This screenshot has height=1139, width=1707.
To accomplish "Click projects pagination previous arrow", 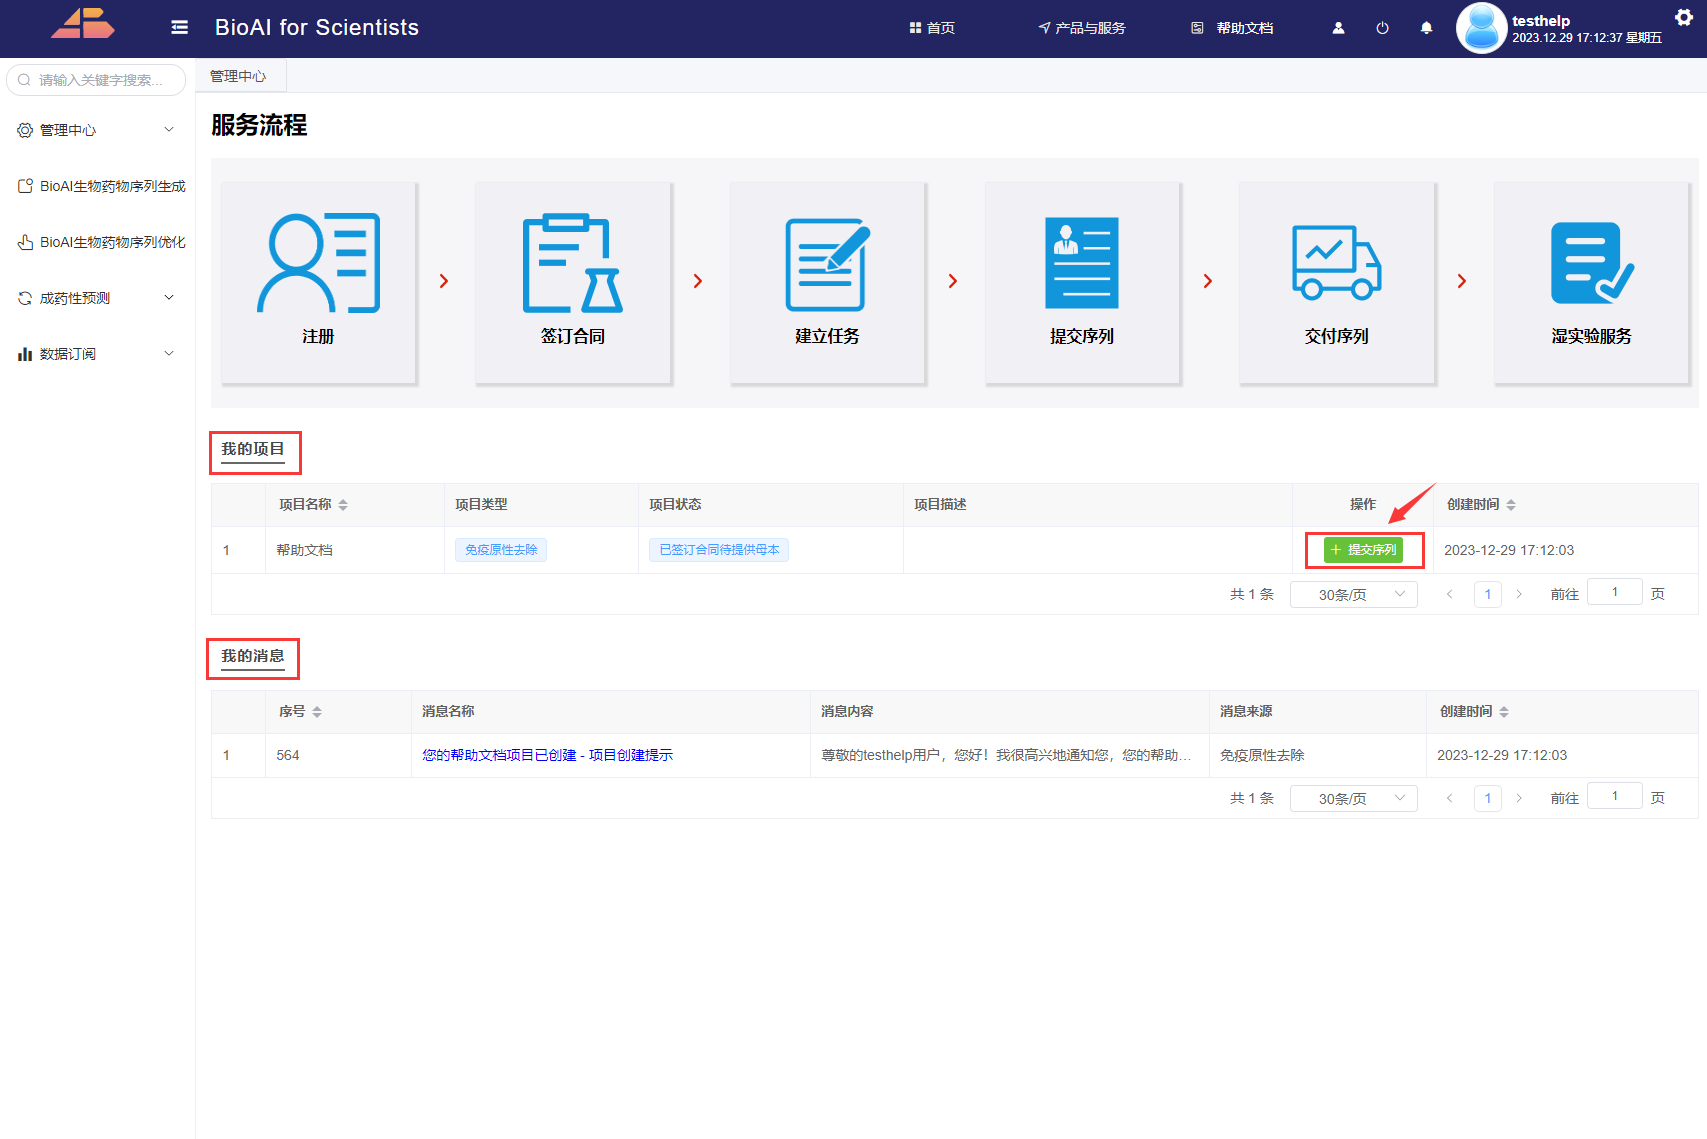I will (x=1449, y=594).
